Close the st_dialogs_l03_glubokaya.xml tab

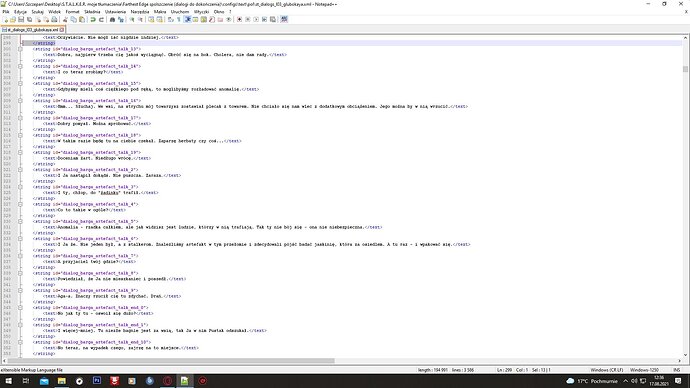(x=62, y=30)
